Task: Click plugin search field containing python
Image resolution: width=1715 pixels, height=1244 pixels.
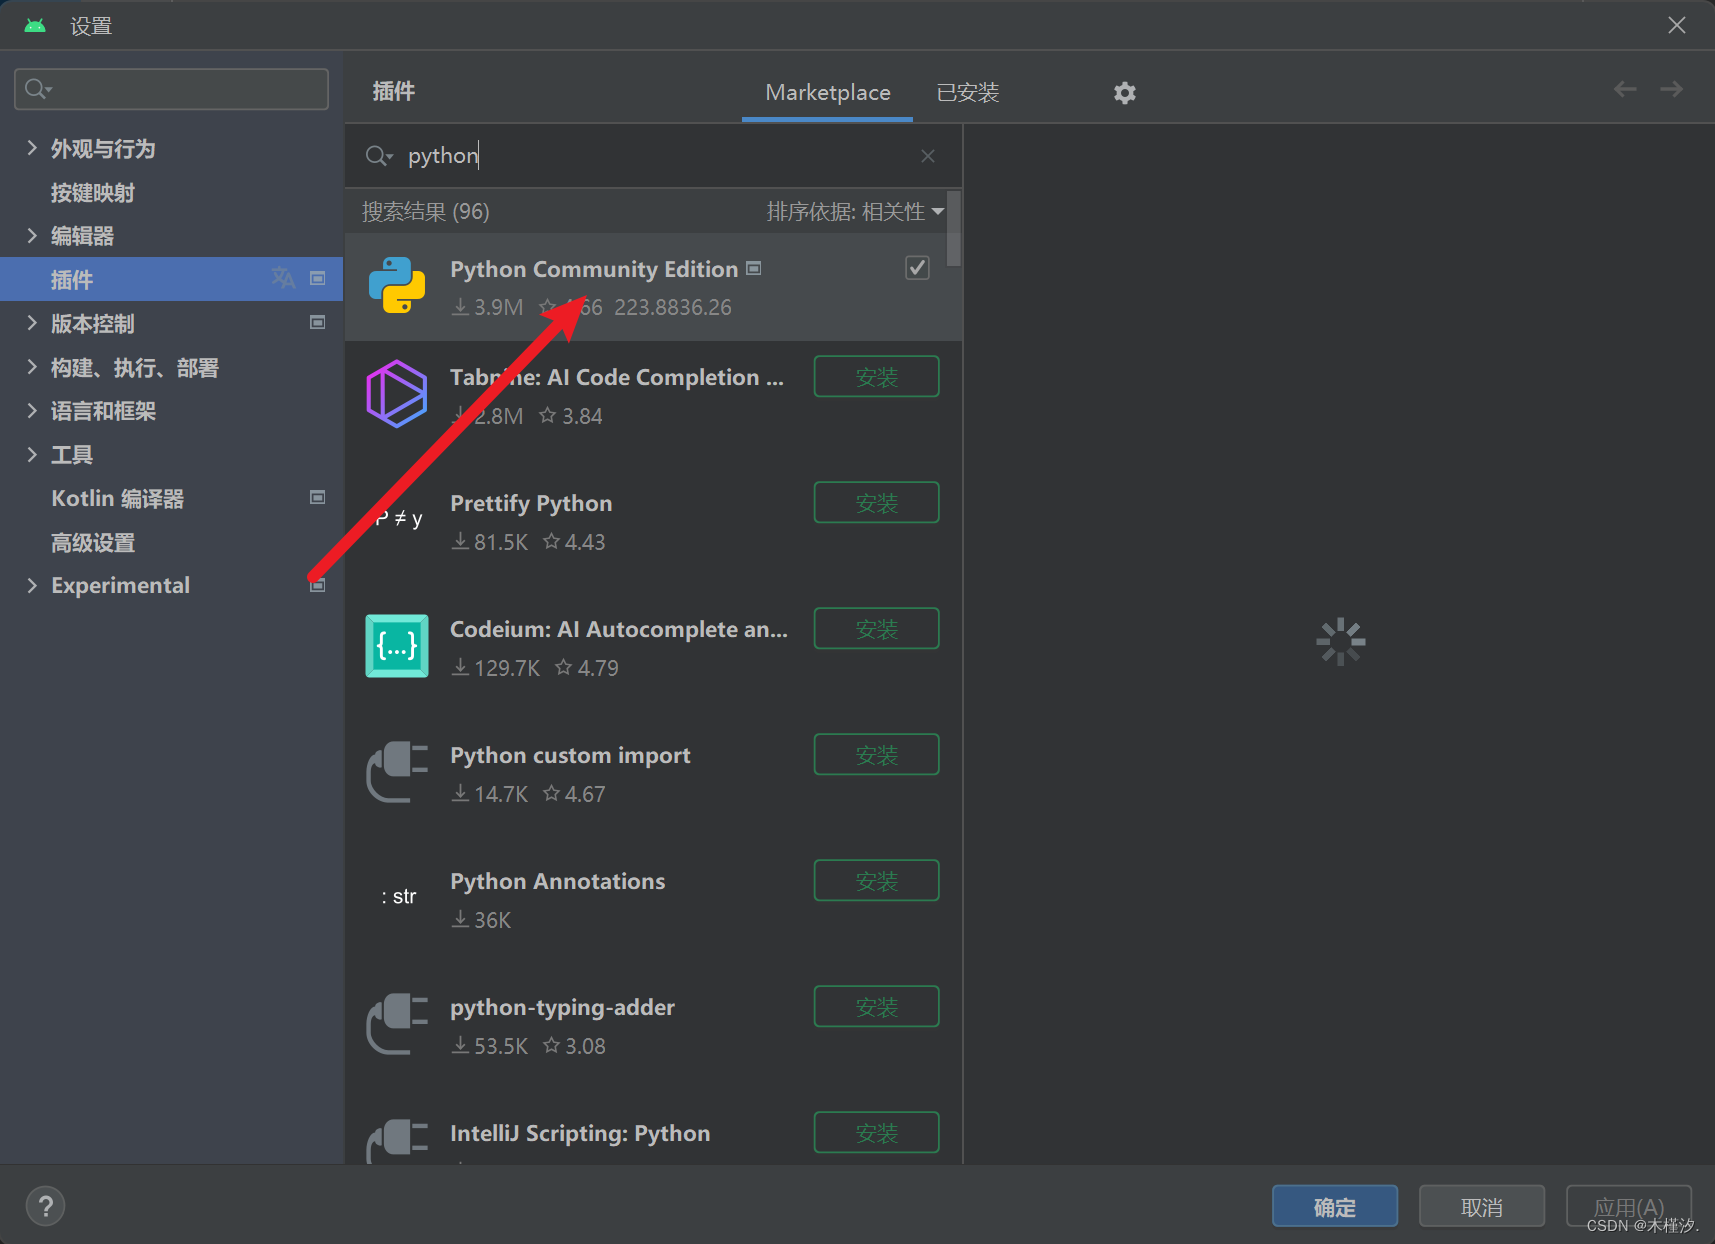Action: pos(655,156)
